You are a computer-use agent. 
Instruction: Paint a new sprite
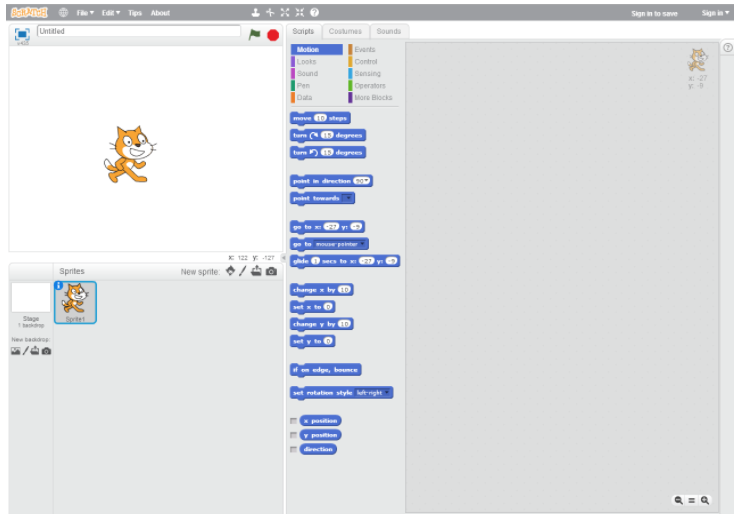pos(242,271)
